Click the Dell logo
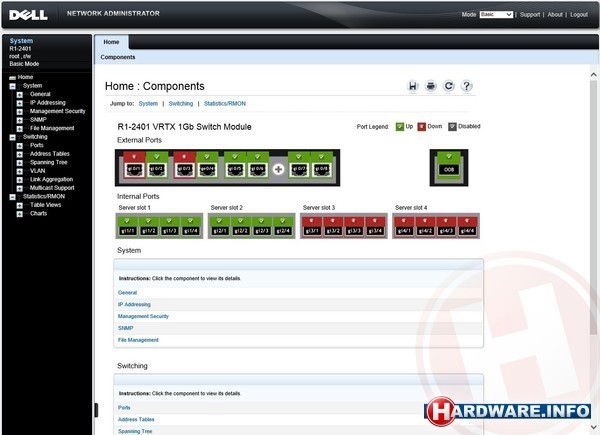The width and height of the screenshot is (600, 435). [28, 15]
